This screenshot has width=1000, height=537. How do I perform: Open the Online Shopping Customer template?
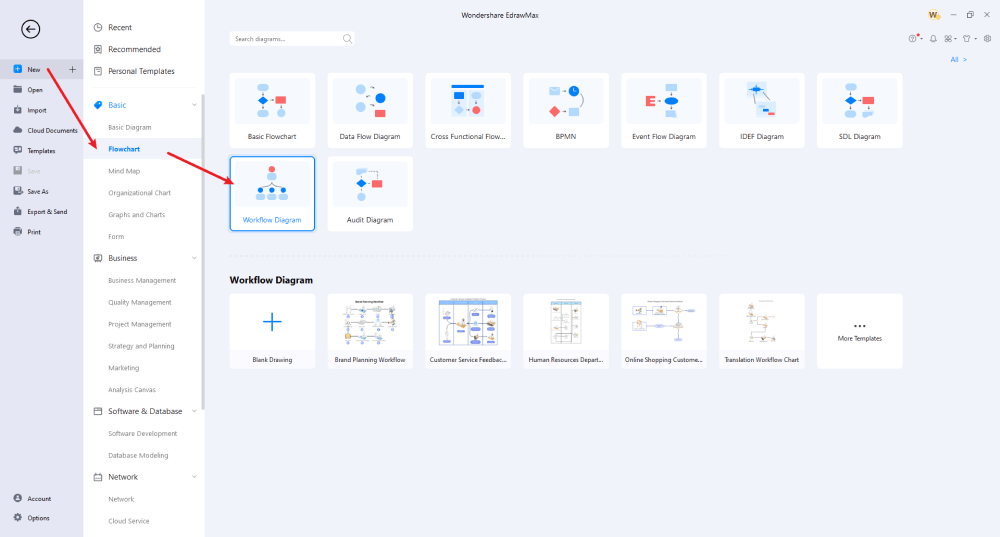(x=664, y=331)
